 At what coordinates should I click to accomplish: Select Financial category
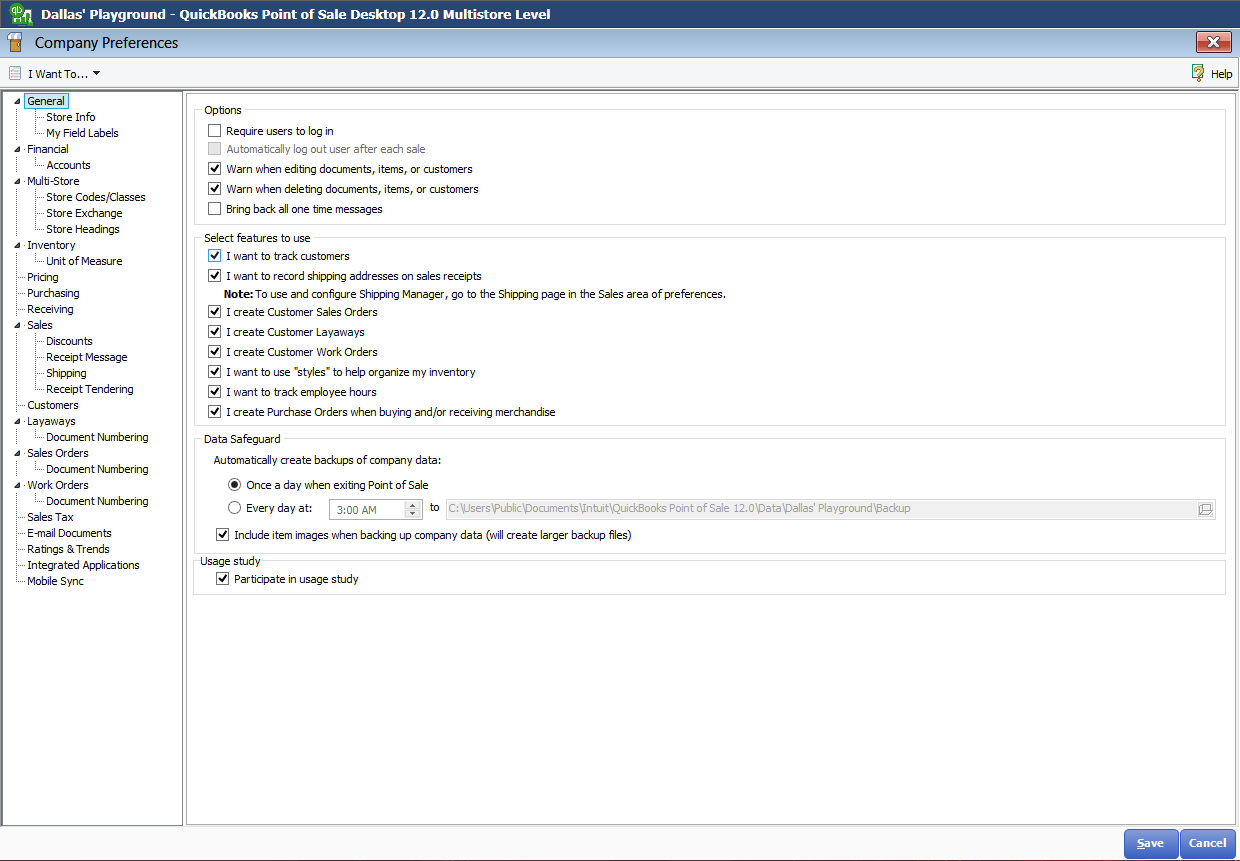[x=48, y=149]
